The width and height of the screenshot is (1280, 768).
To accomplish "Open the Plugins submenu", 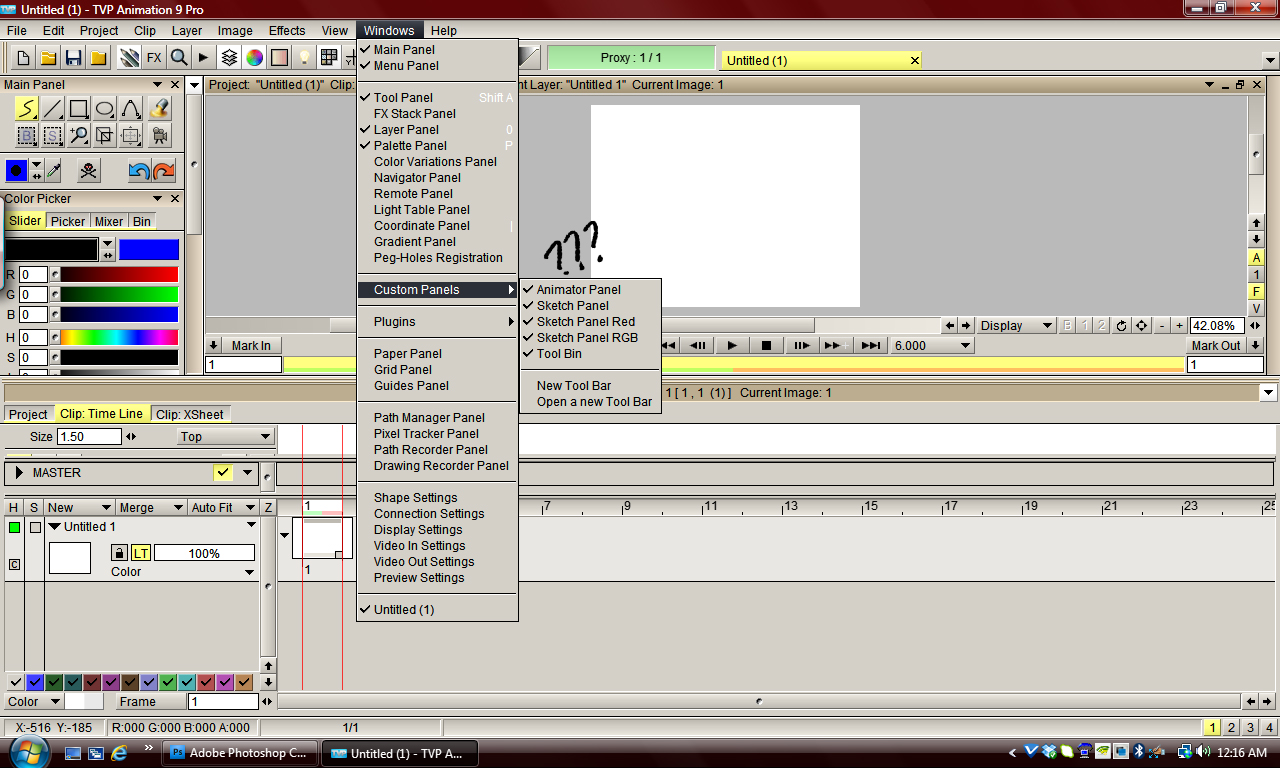I will (438, 321).
